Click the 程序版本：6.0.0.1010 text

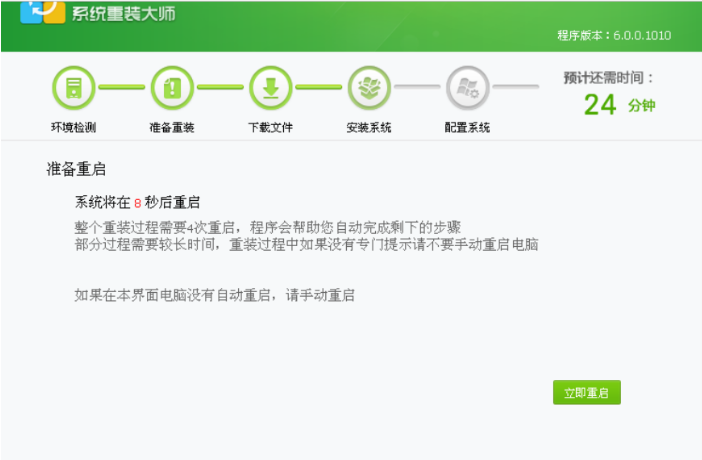coord(614,35)
